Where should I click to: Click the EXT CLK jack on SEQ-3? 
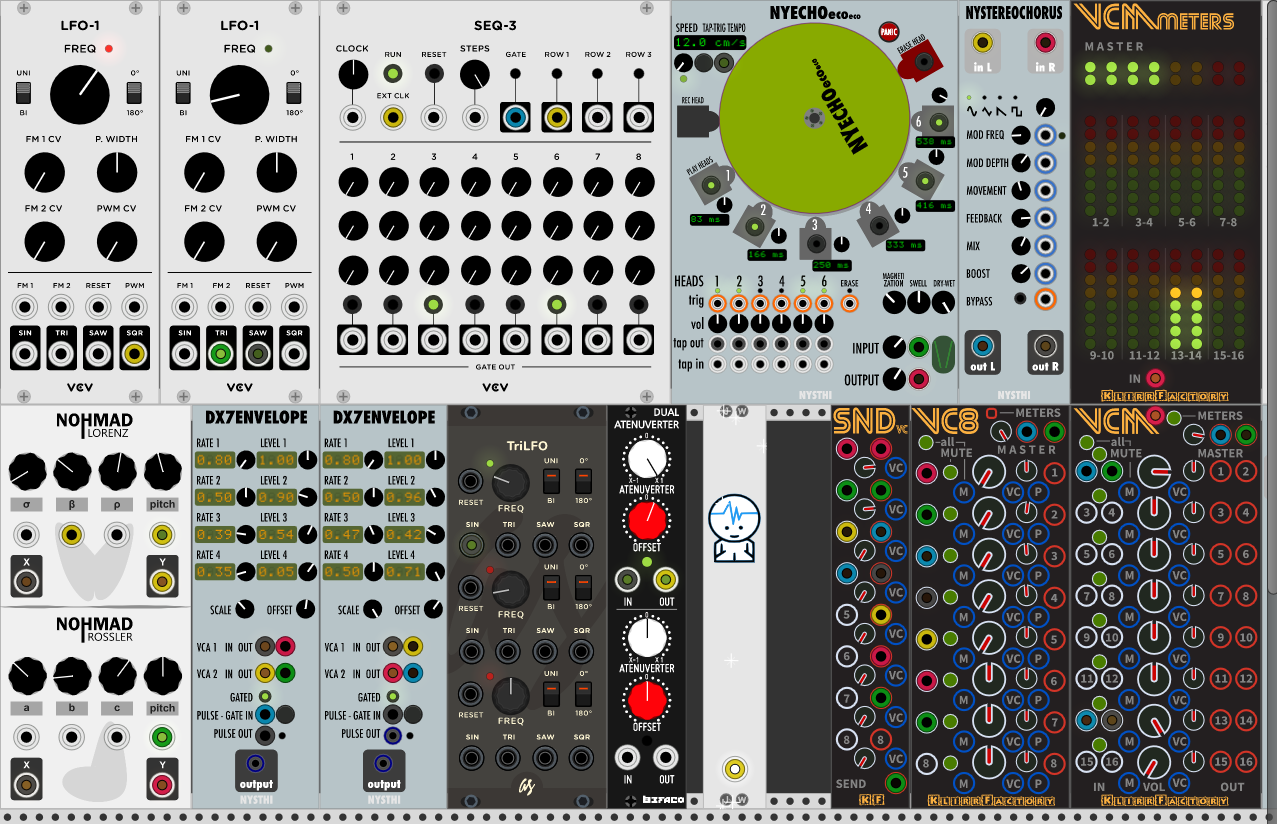coord(393,118)
